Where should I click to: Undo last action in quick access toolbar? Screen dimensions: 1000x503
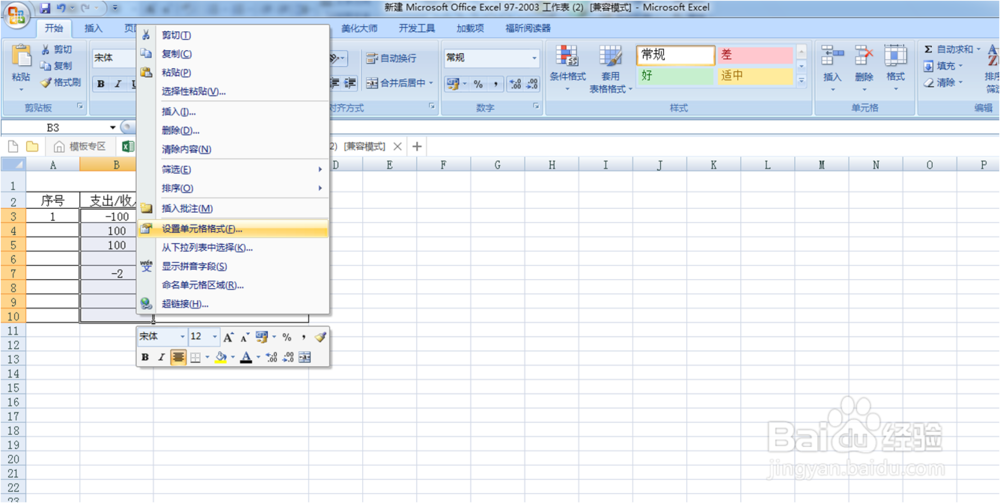(61, 8)
